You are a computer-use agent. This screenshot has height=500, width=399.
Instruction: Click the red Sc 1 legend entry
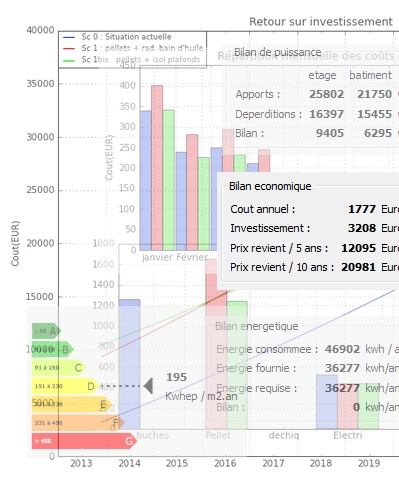(133, 48)
